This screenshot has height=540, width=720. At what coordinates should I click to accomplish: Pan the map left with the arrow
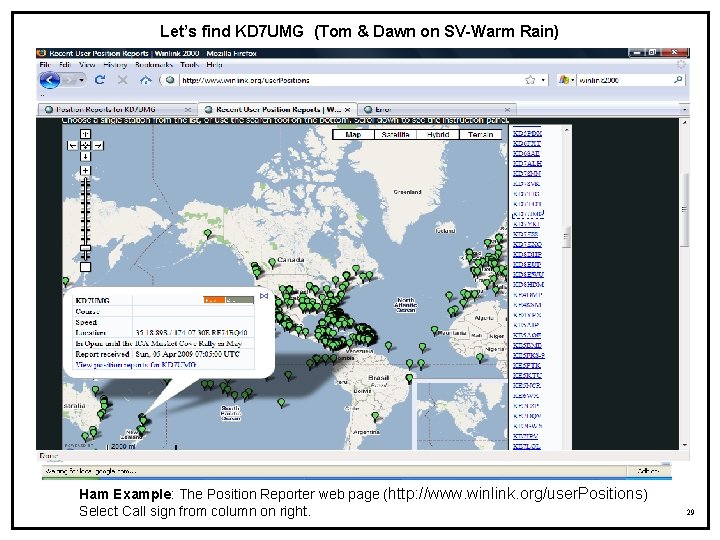point(73,146)
